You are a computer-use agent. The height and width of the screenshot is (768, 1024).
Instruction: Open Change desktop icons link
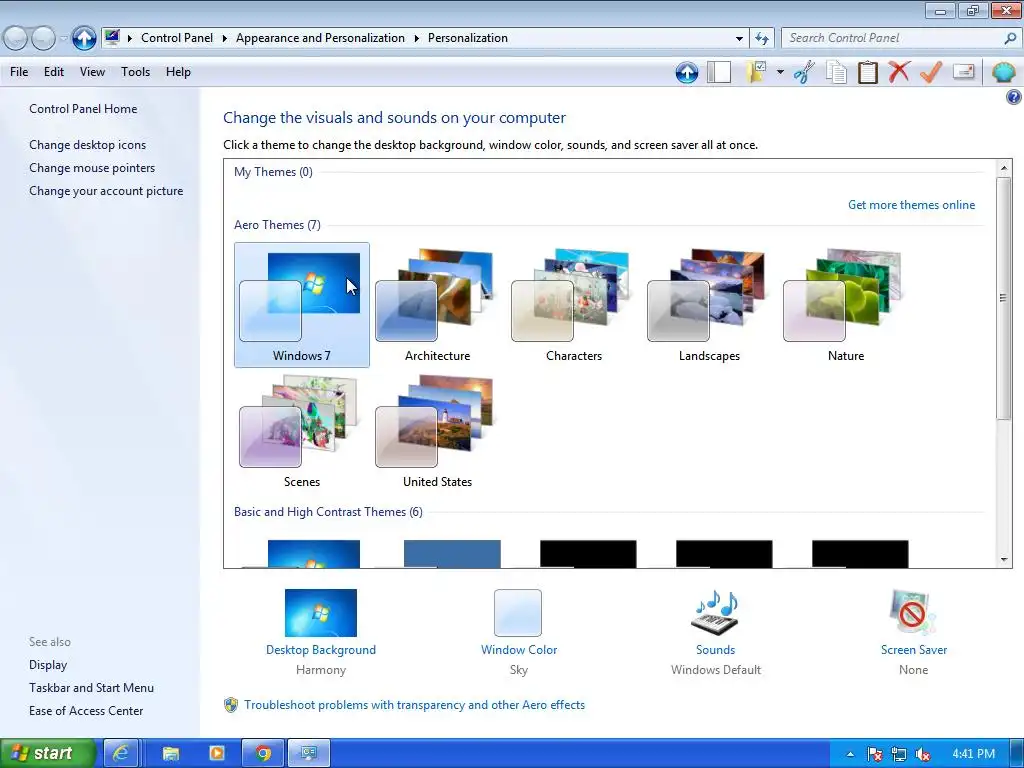click(x=88, y=145)
